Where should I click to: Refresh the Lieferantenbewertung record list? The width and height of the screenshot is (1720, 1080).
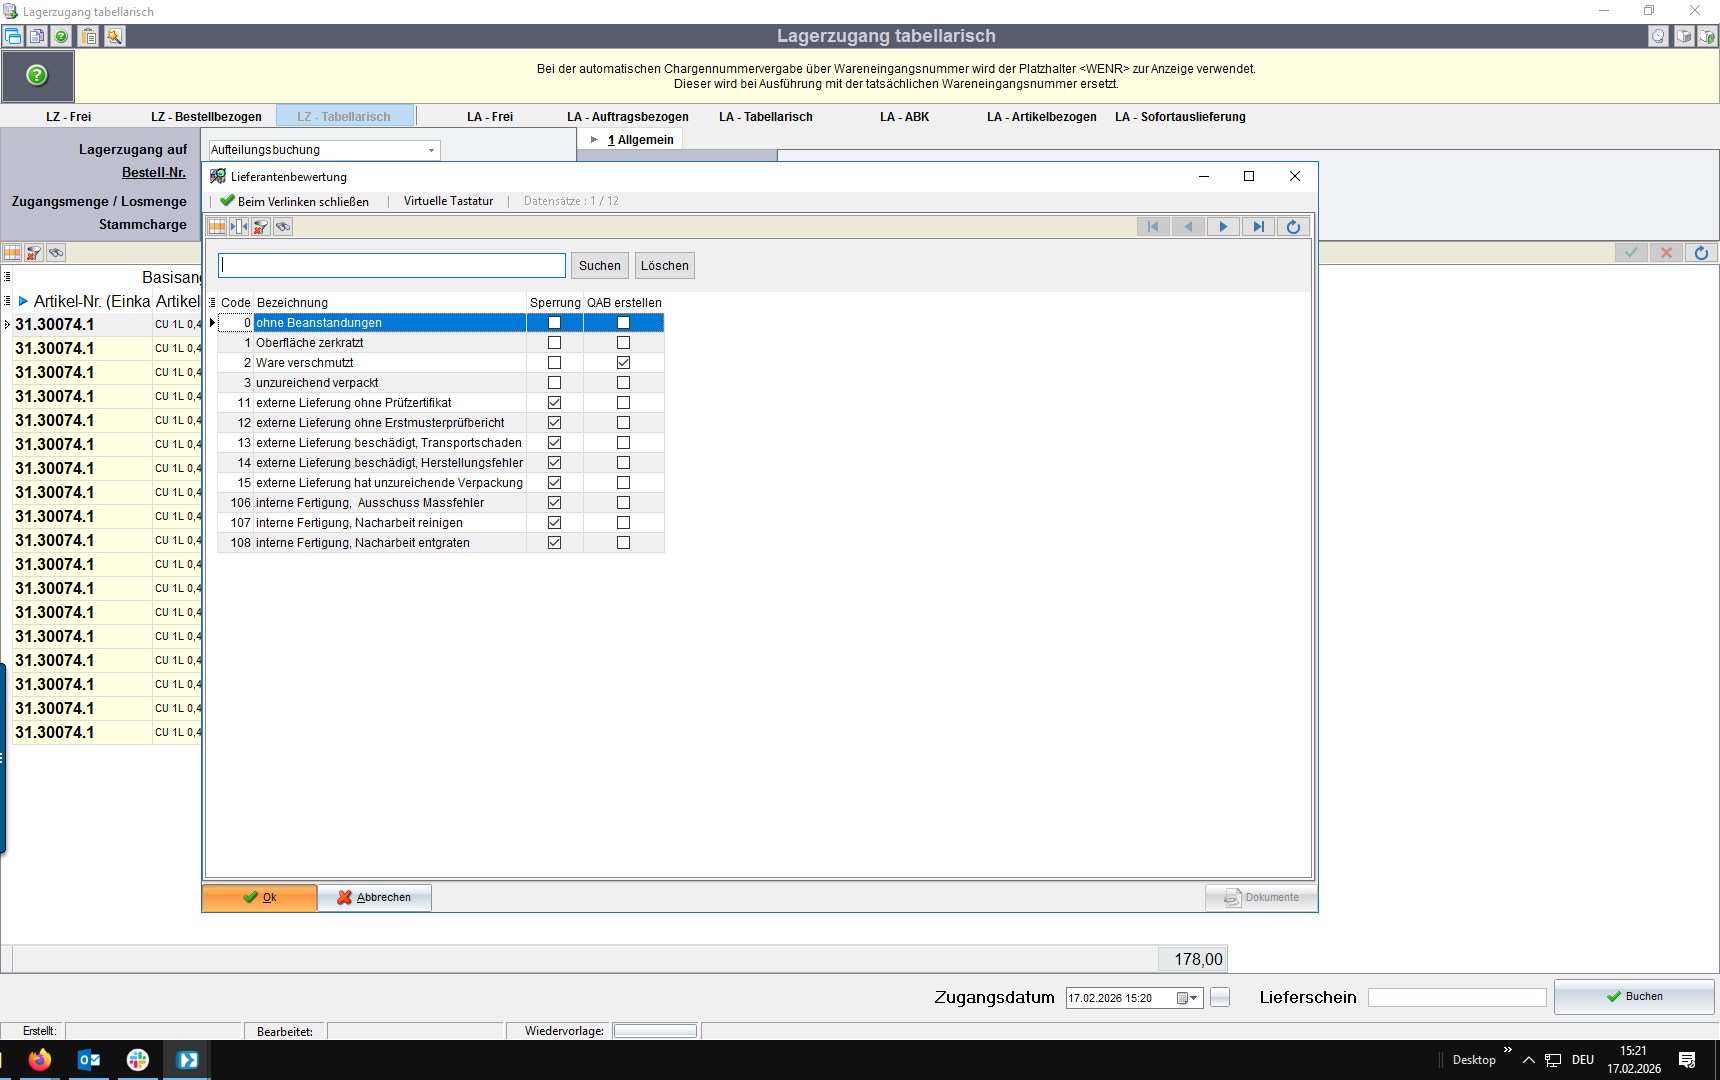click(1293, 227)
